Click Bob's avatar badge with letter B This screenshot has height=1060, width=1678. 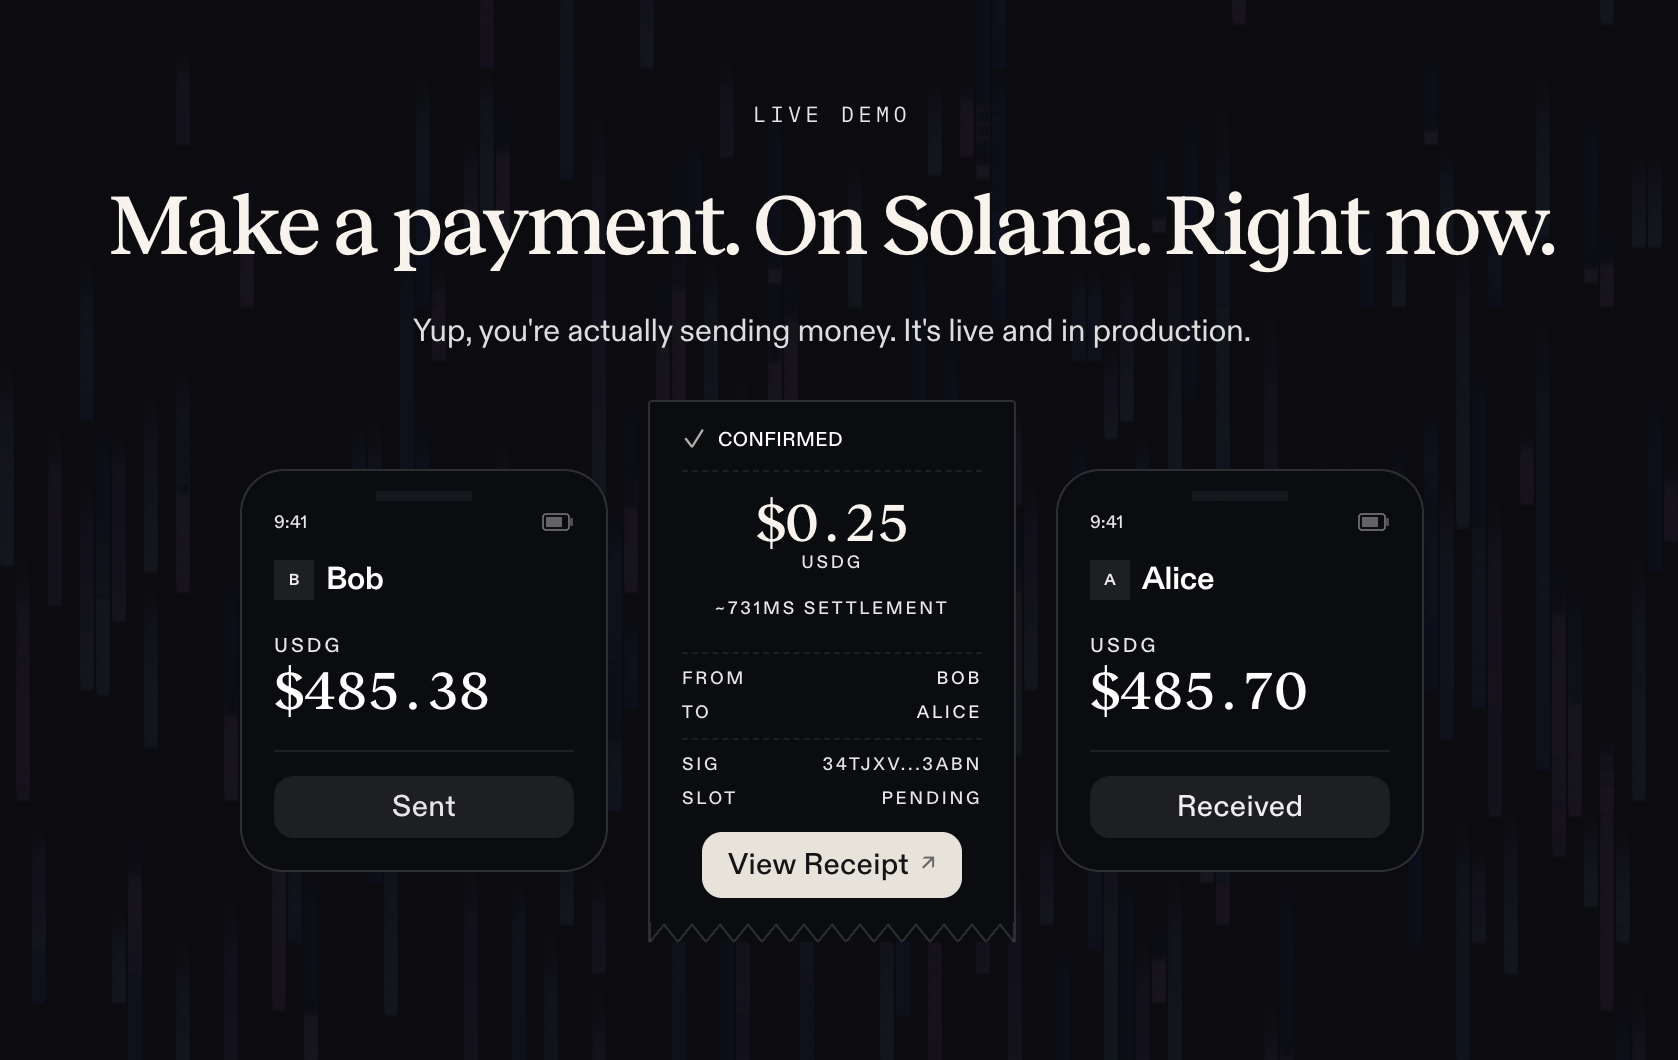[293, 578]
